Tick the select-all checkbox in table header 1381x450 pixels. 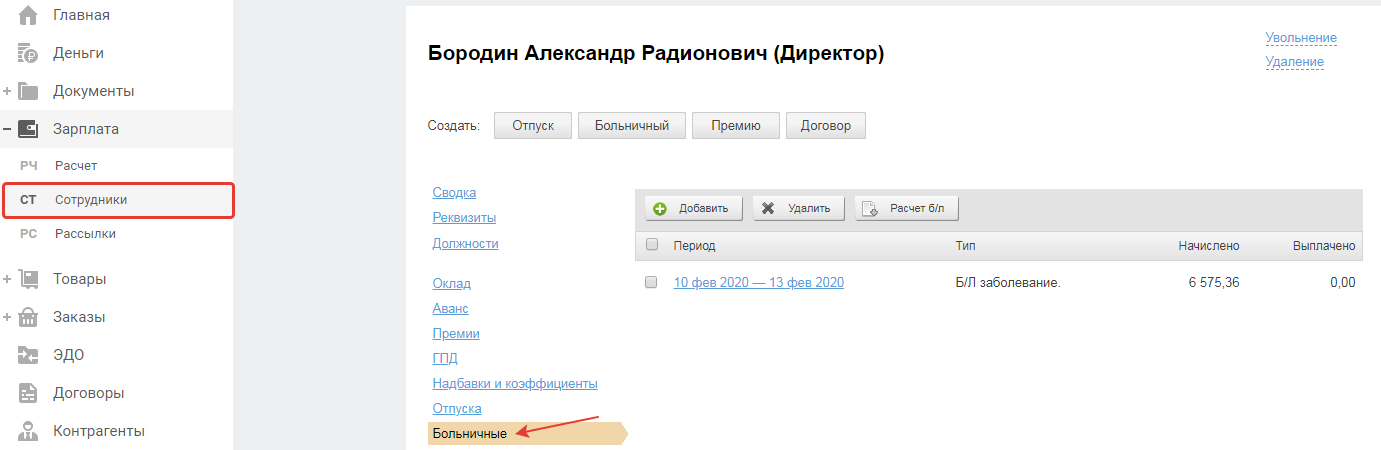tap(652, 245)
